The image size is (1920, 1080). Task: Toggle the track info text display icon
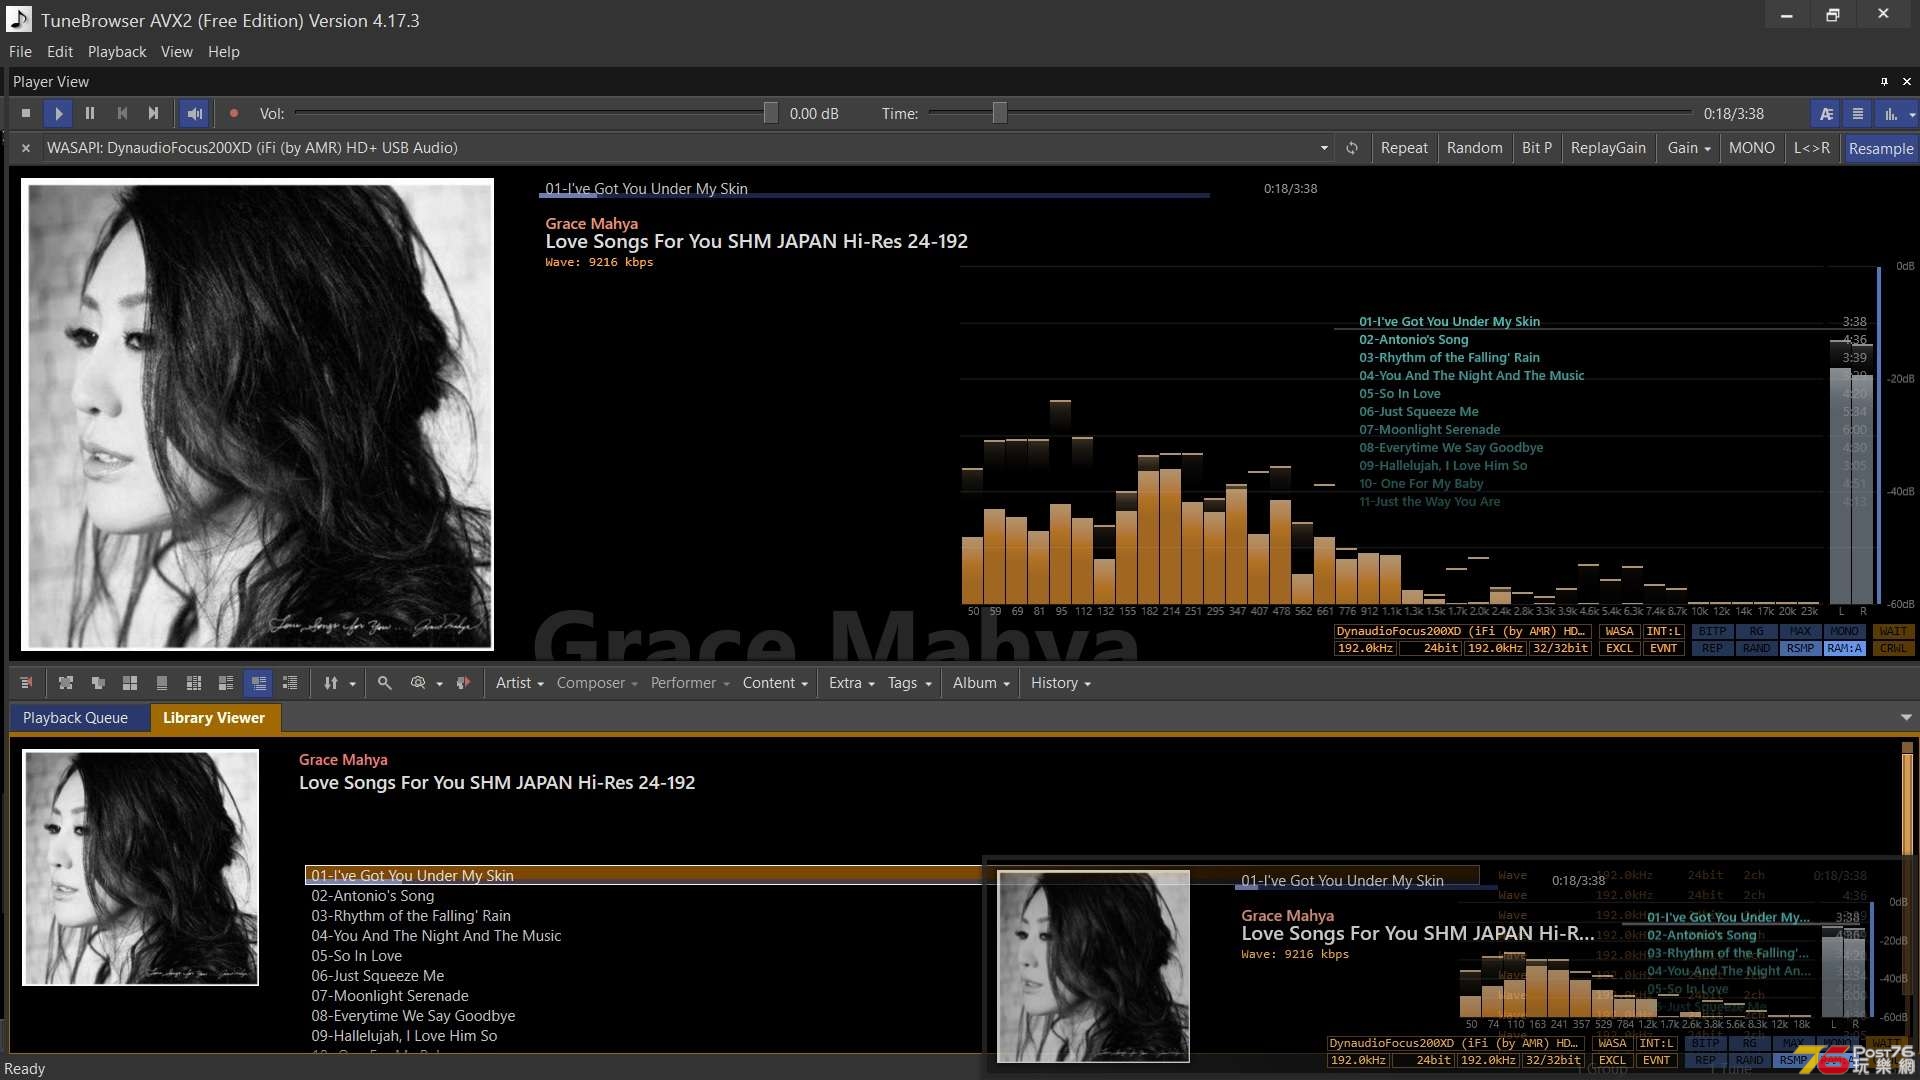(1826, 114)
